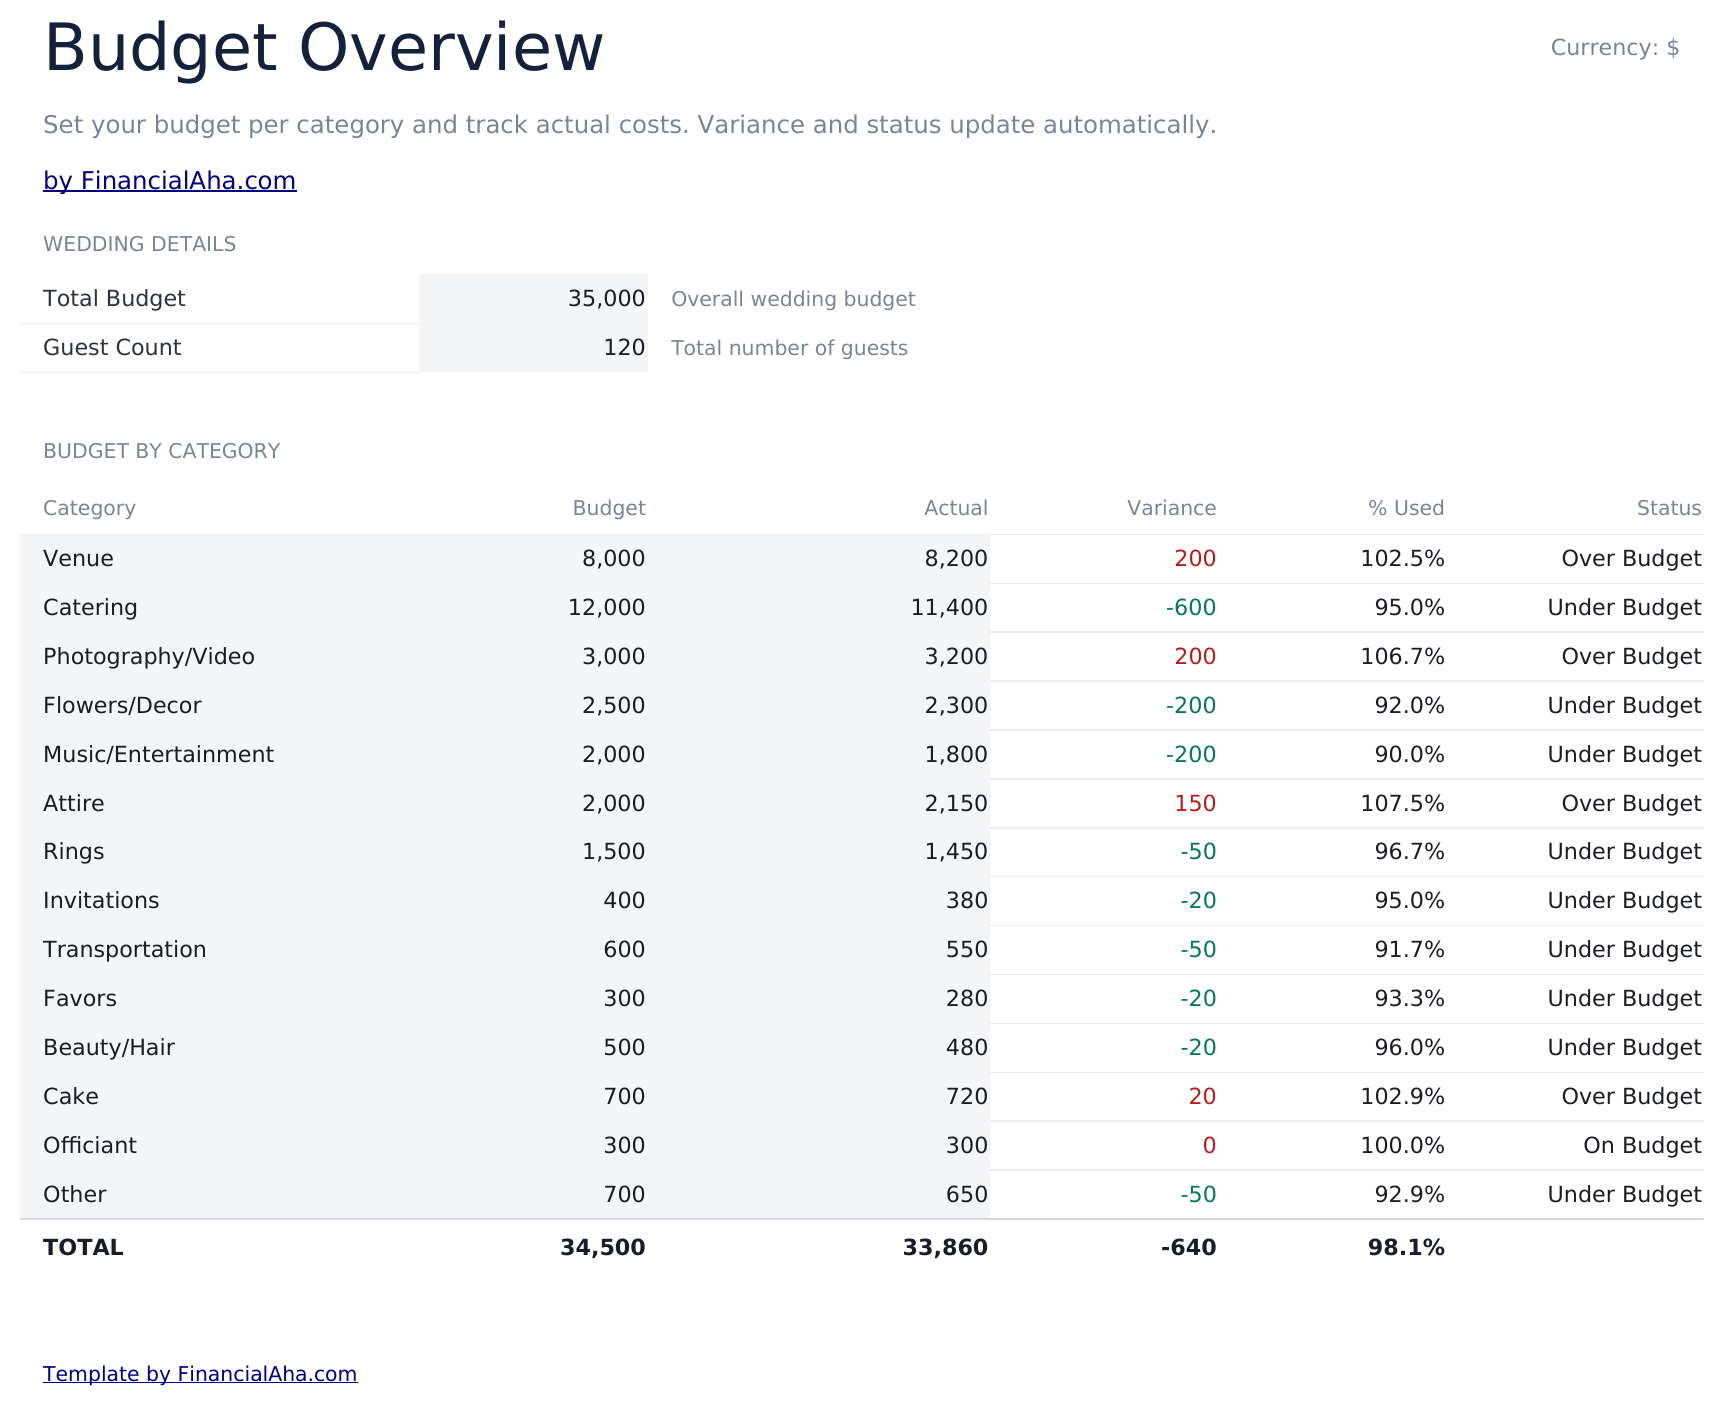Select the Transportation % Used 91.7%

point(1409,950)
